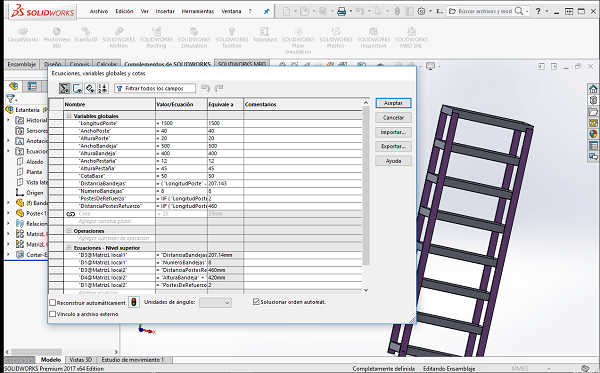
Task: Expand the Historial tree node
Action: click(x=9, y=120)
